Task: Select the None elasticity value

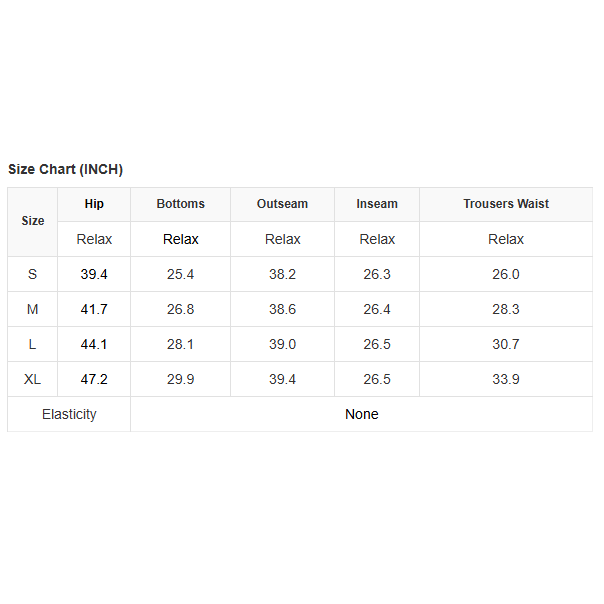Action: coord(361,414)
